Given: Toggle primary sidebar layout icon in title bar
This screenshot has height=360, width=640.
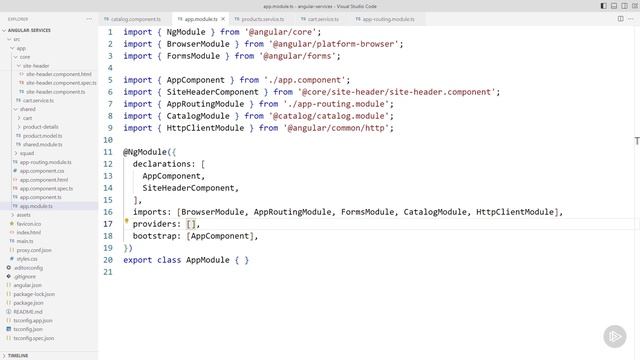Looking at the screenshot, I should 603,6.
